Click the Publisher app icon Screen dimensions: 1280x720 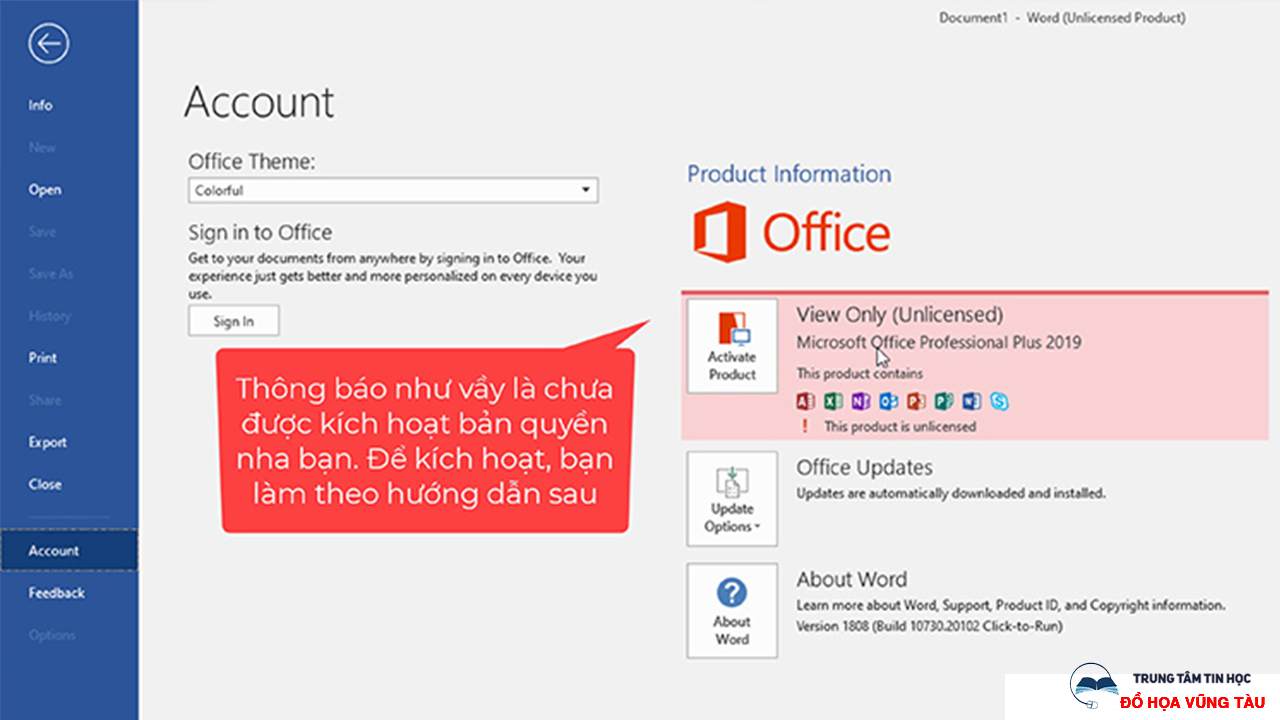(944, 402)
